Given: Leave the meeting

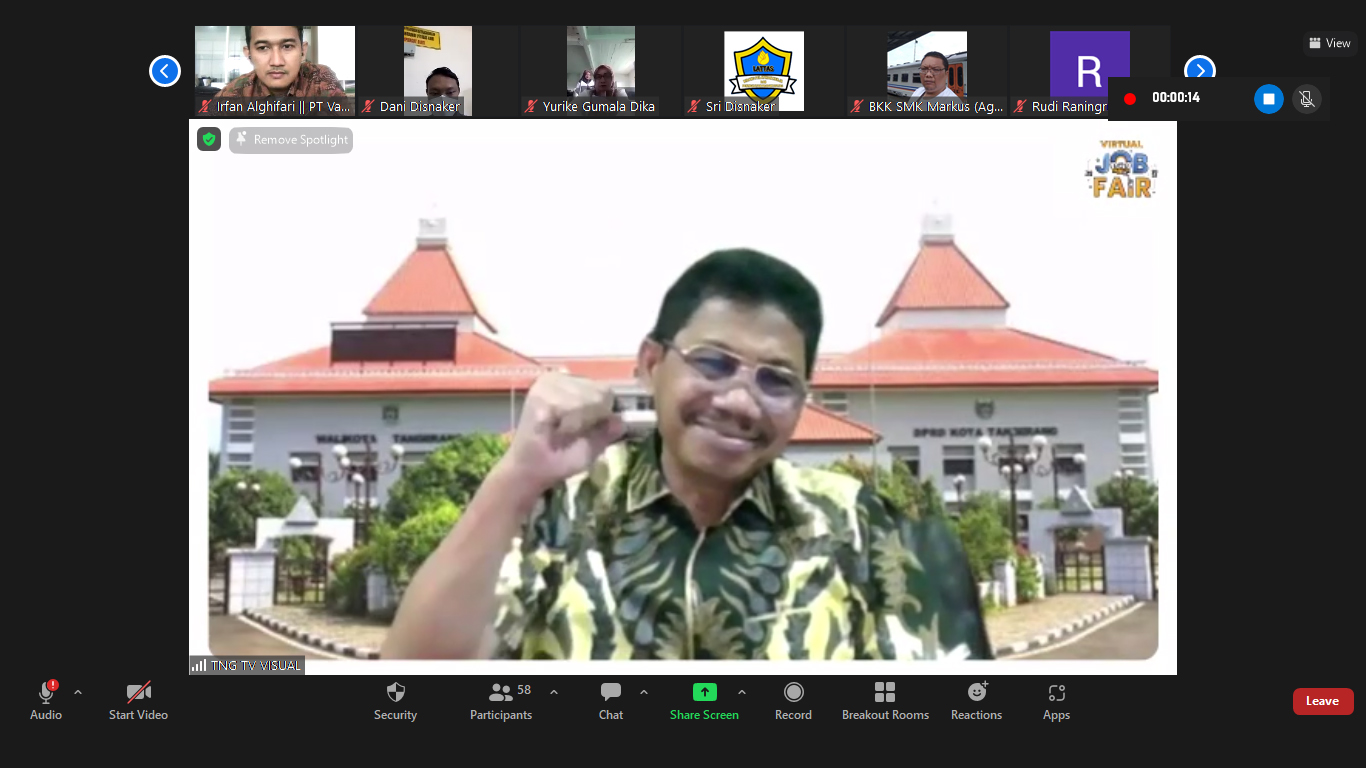Looking at the screenshot, I should [1322, 701].
